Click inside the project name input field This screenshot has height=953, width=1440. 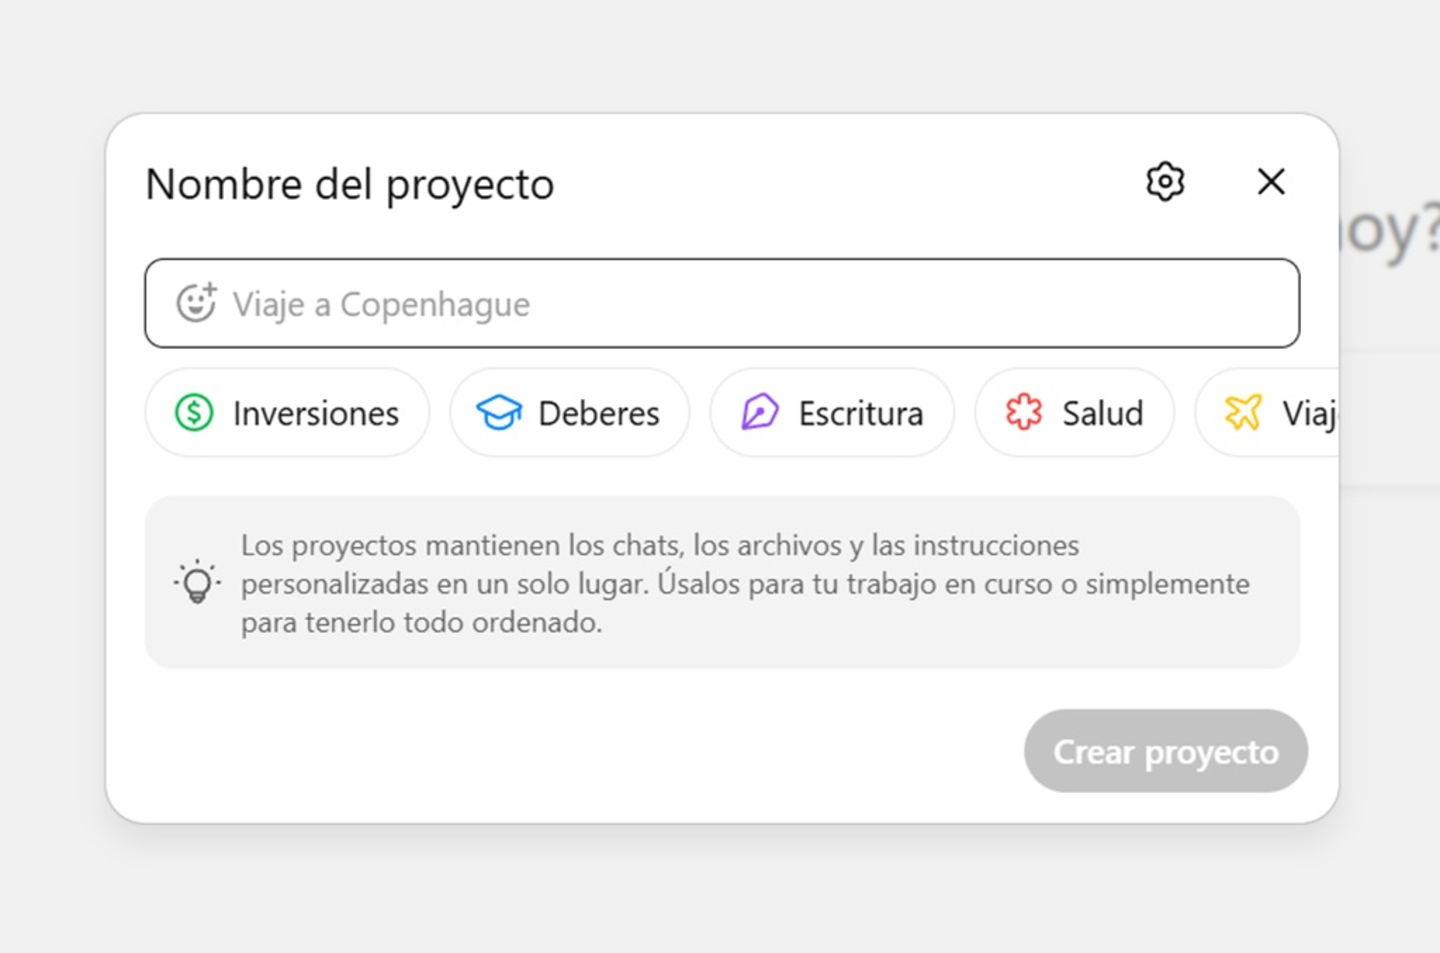pos(722,303)
